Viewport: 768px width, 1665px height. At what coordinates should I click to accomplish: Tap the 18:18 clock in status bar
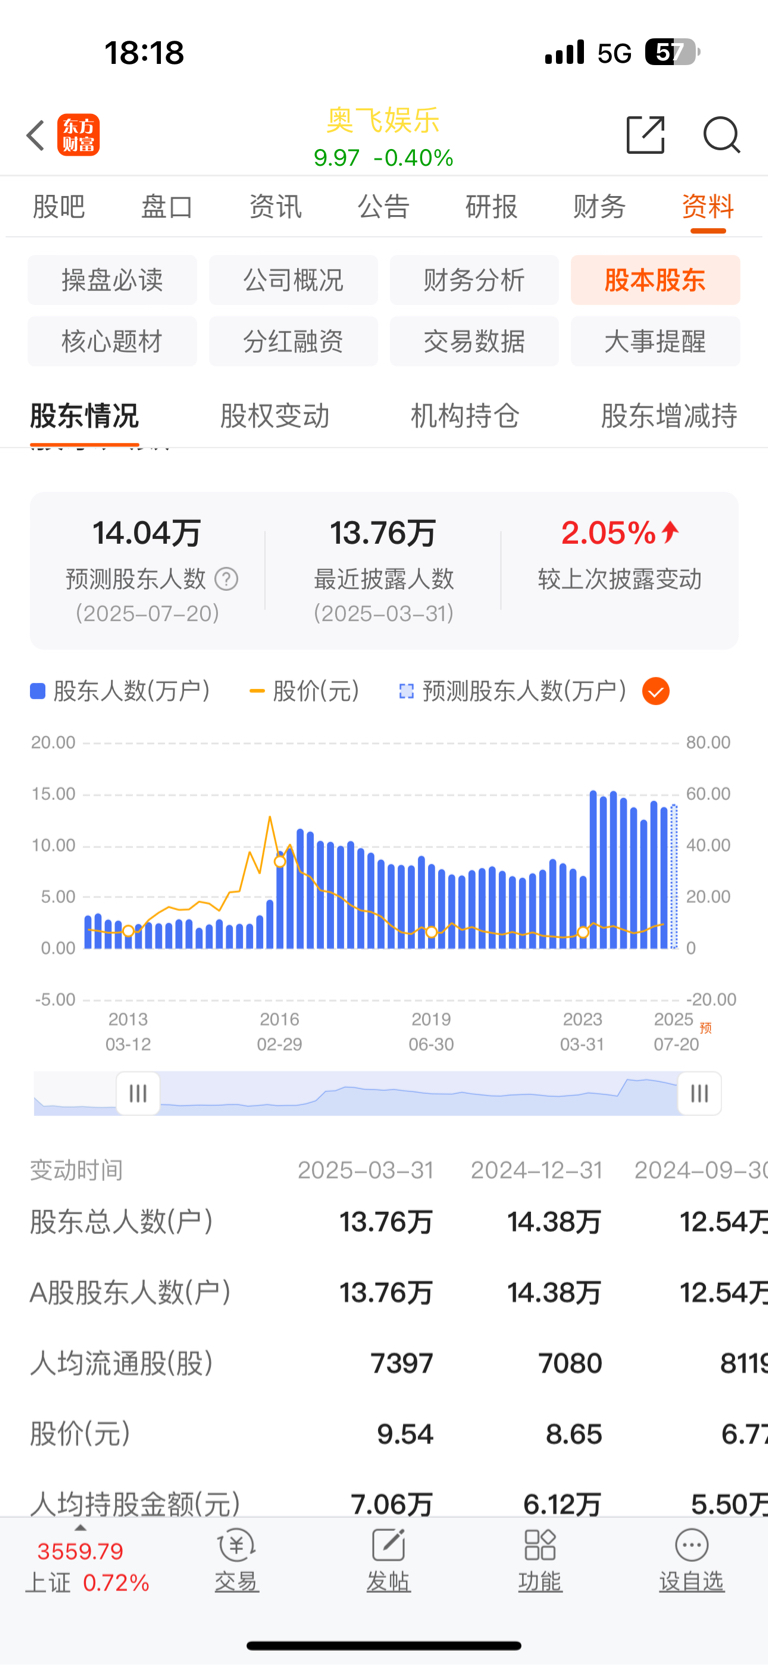click(145, 52)
